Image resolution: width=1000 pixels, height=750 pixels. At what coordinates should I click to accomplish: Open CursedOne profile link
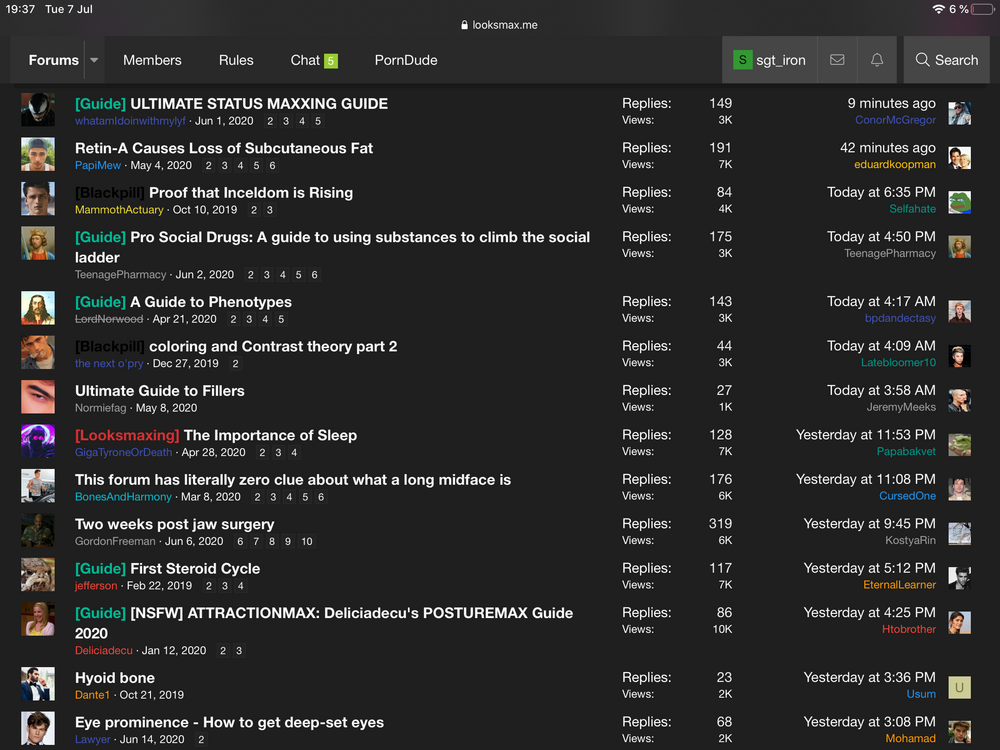click(x=908, y=496)
